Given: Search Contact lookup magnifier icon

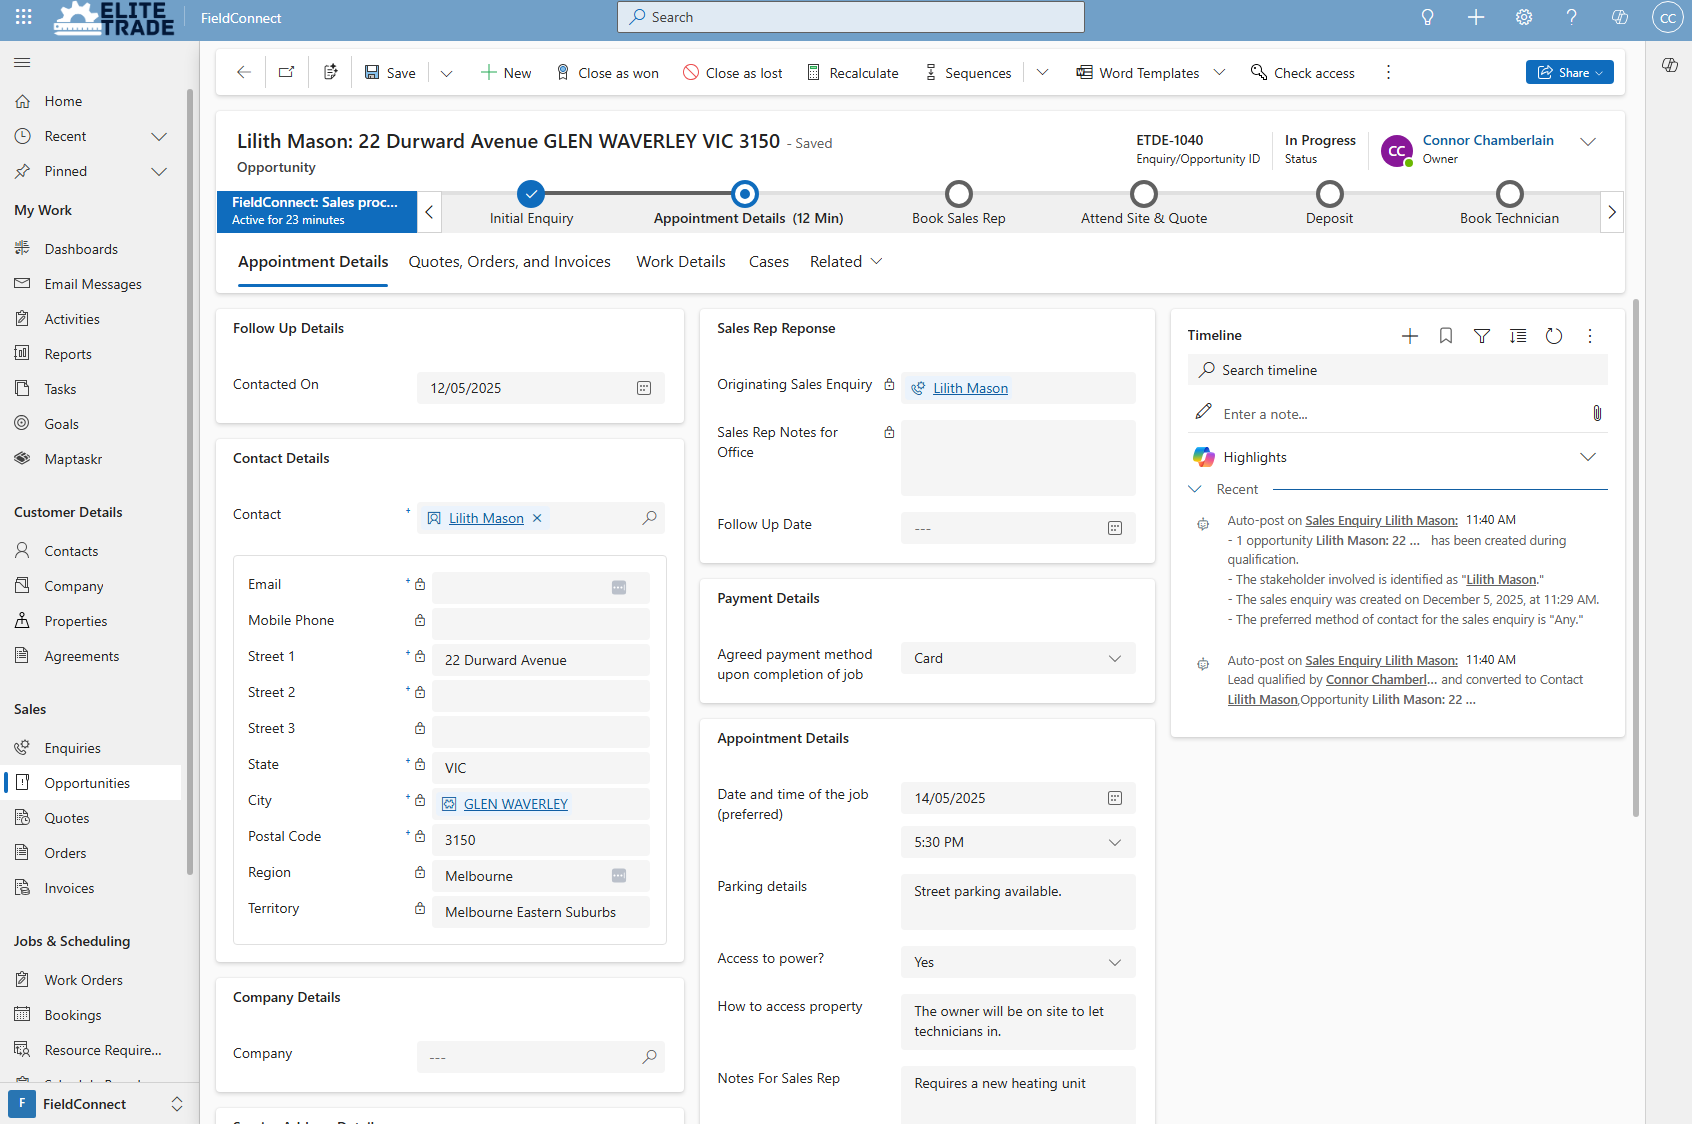Looking at the screenshot, I should [649, 518].
